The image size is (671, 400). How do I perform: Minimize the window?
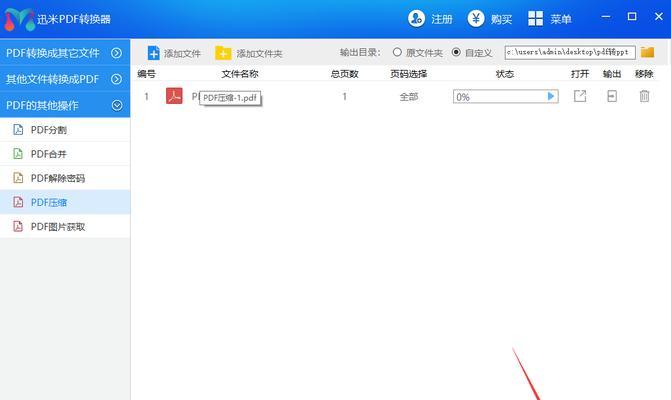[606, 17]
